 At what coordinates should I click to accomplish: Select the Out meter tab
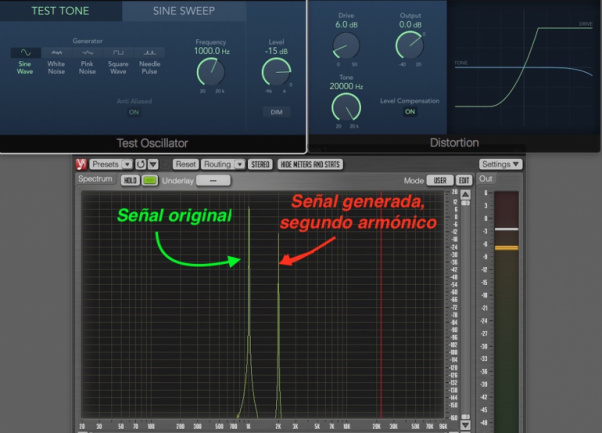[x=486, y=179]
